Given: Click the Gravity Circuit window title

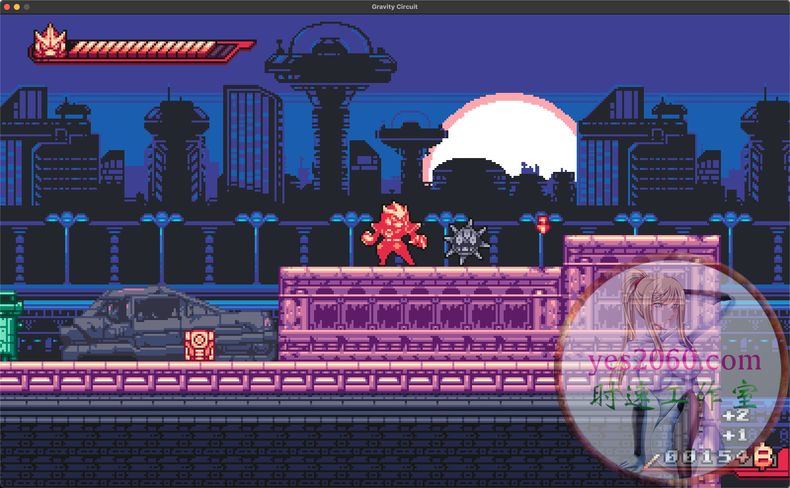Looking at the screenshot, I should coord(395,7).
